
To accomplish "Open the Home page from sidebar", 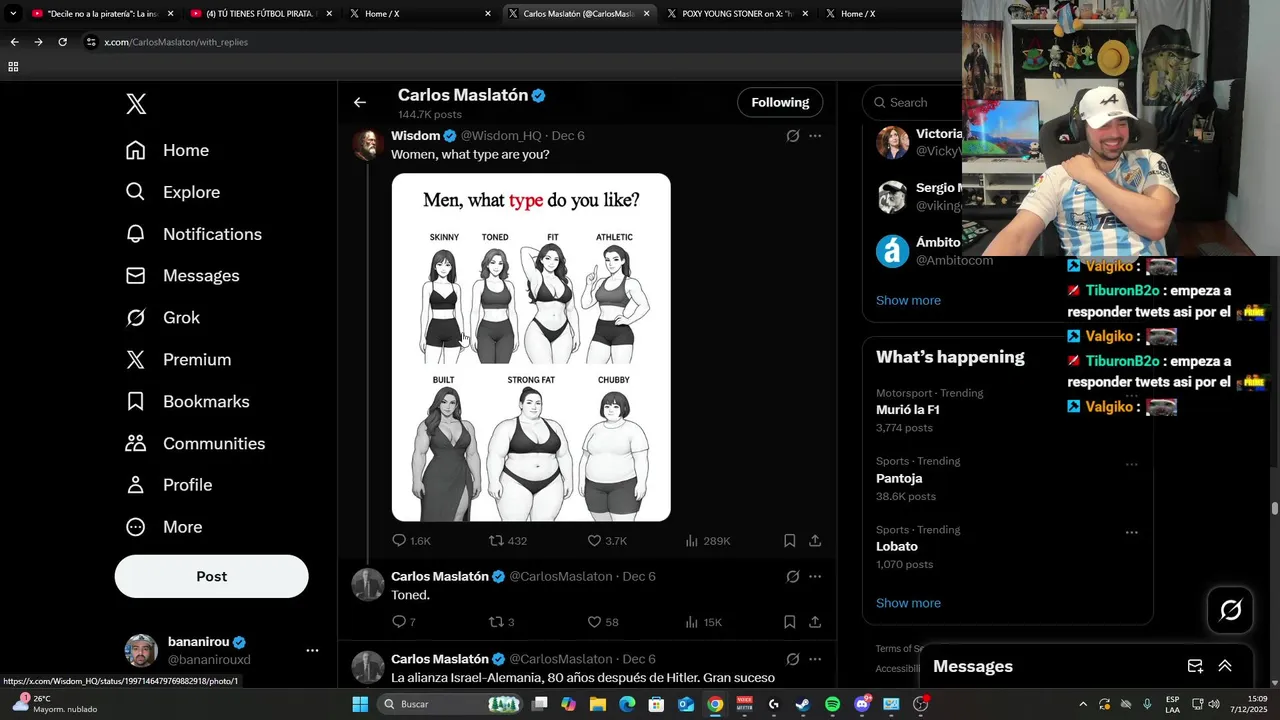I will (x=167, y=150).
